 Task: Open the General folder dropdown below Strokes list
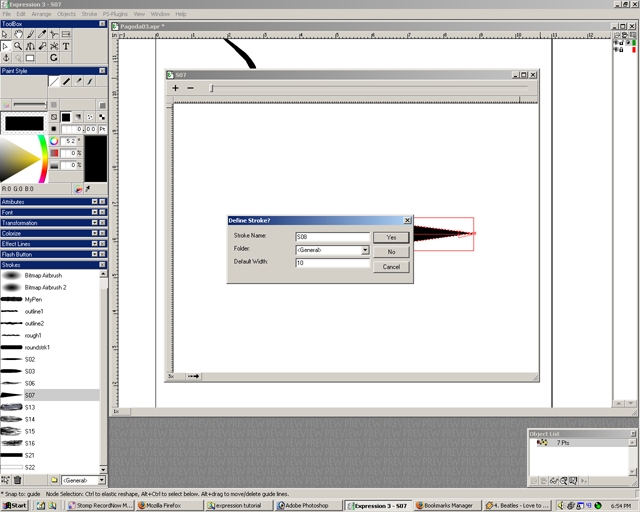pyautogui.click(x=102, y=480)
